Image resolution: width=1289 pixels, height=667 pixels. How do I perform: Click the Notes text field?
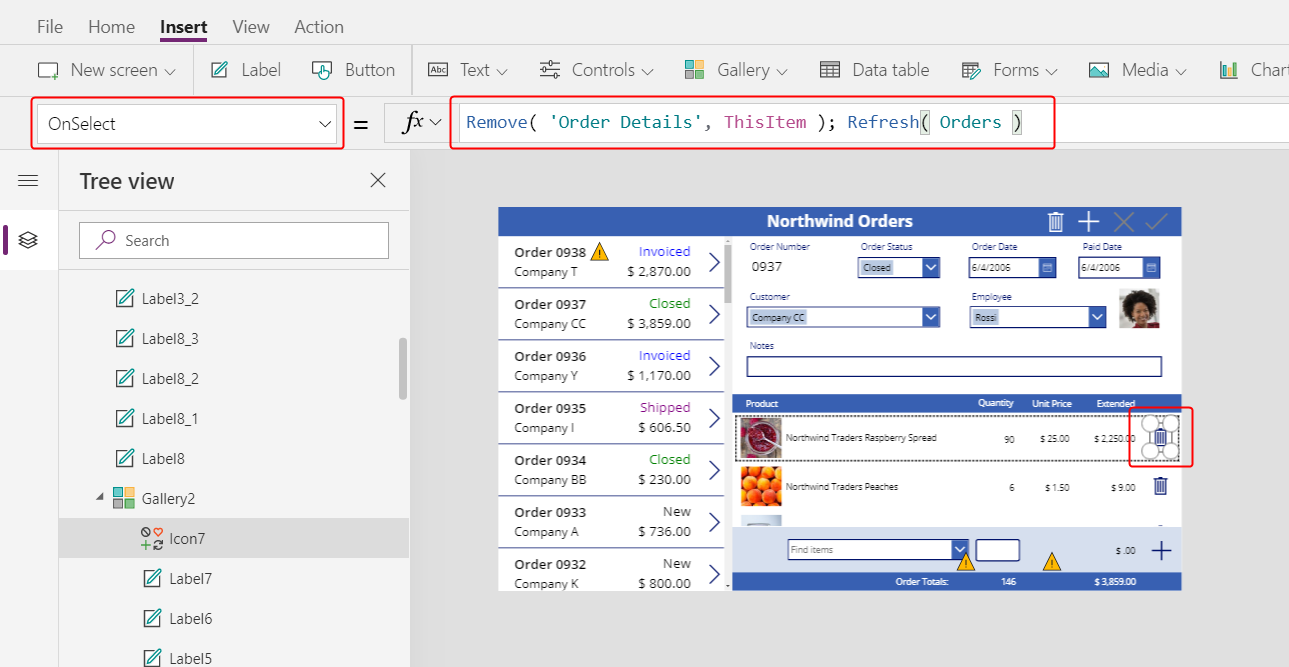tap(954, 366)
